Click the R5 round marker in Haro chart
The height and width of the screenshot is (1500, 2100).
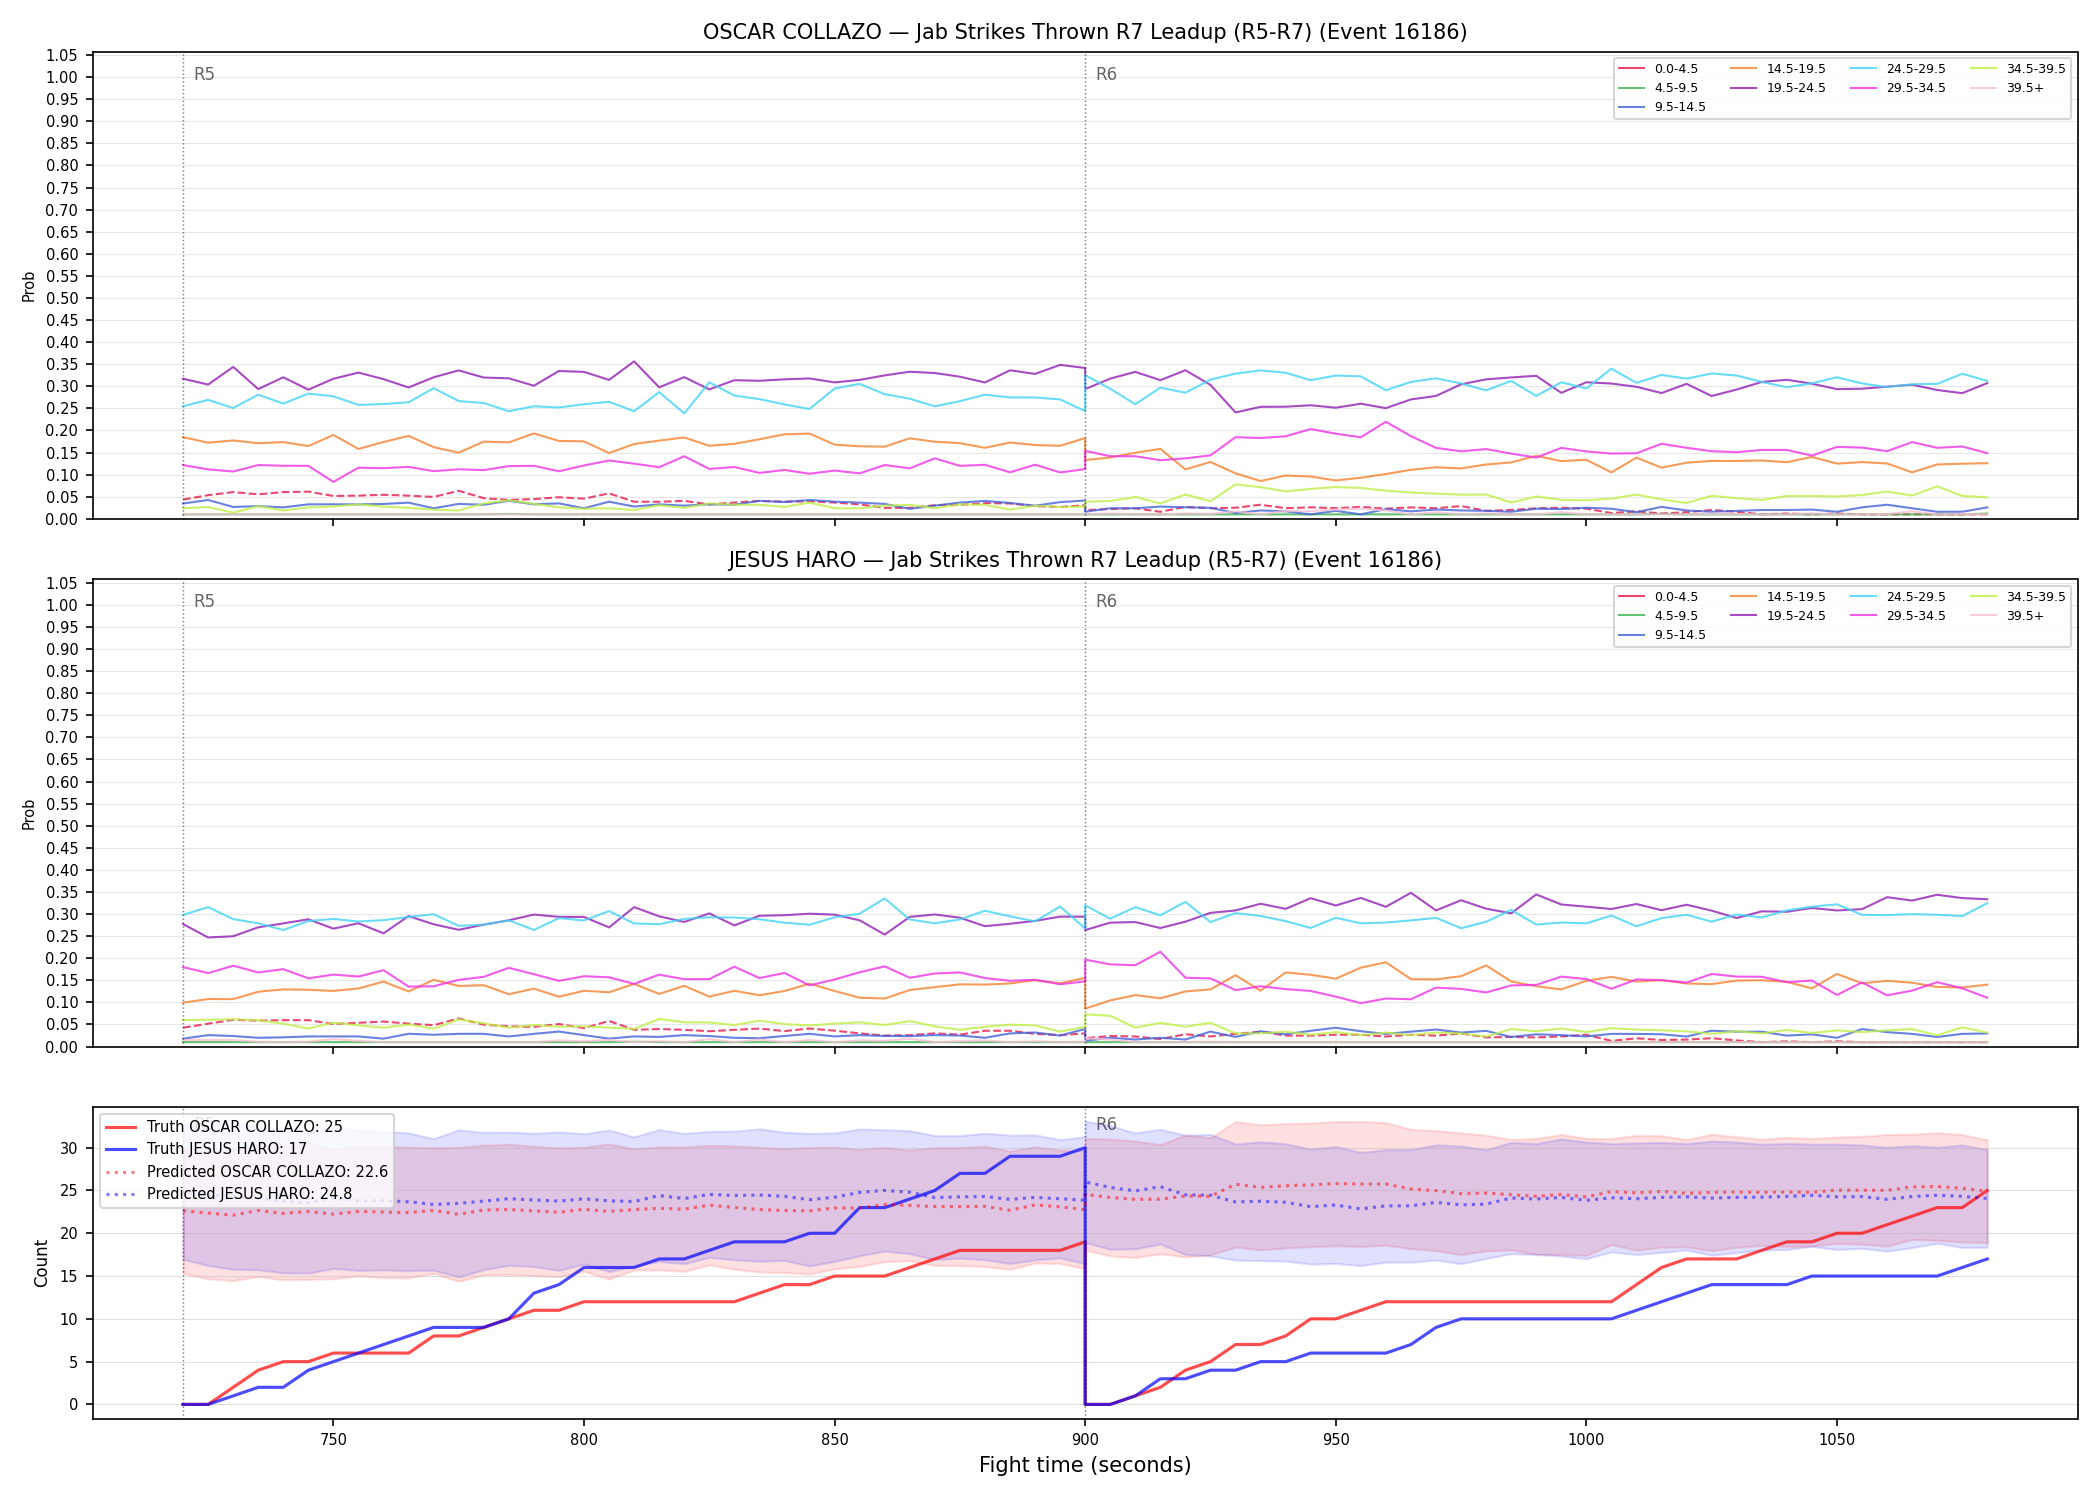(204, 601)
